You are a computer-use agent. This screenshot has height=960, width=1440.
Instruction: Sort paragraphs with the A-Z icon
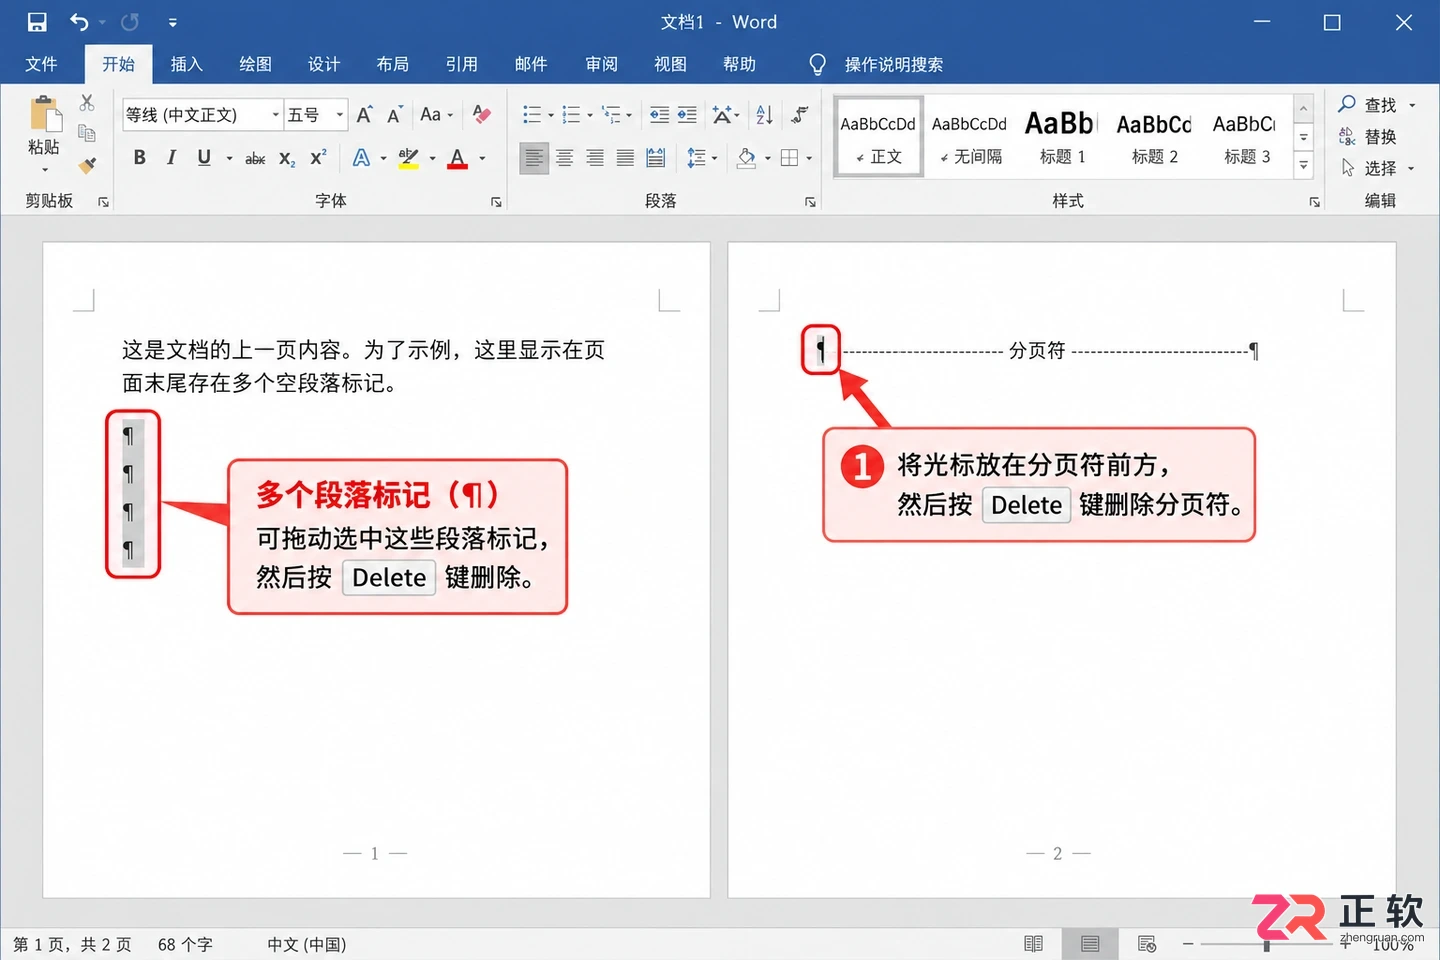(764, 115)
